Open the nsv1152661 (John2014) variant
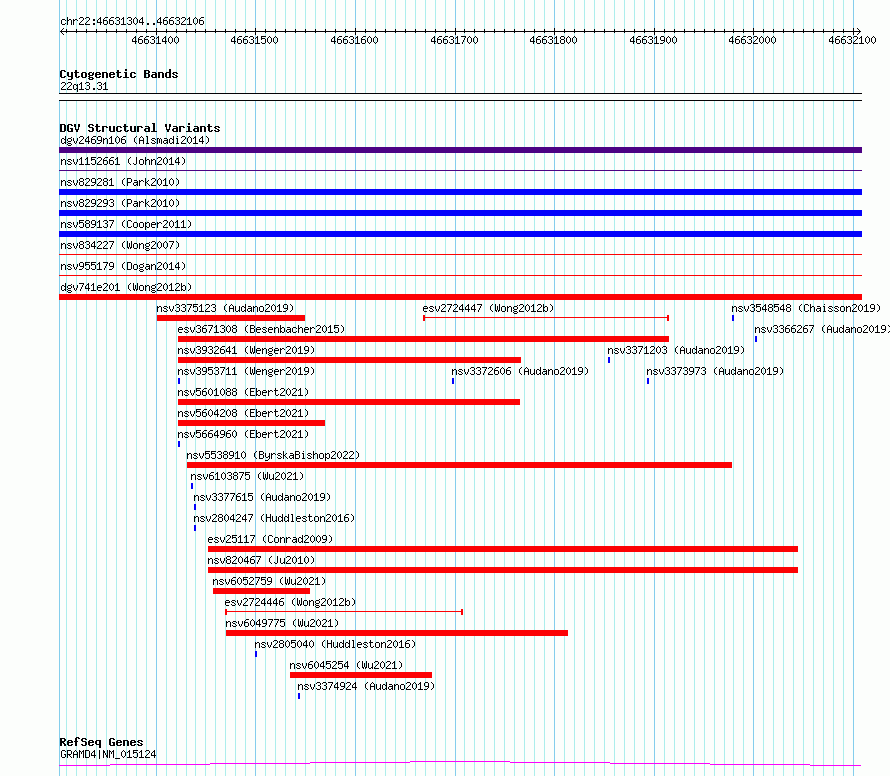890x776 pixels. [123, 161]
